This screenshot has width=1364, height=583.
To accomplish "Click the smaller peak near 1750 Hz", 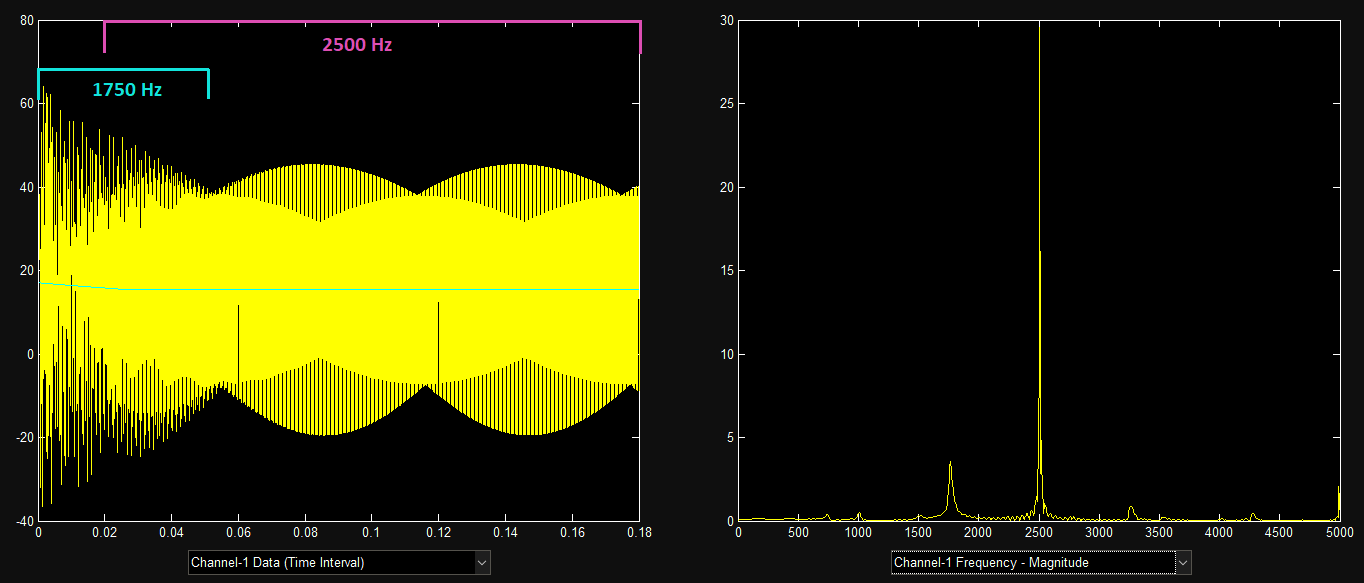I will coord(950,465).
